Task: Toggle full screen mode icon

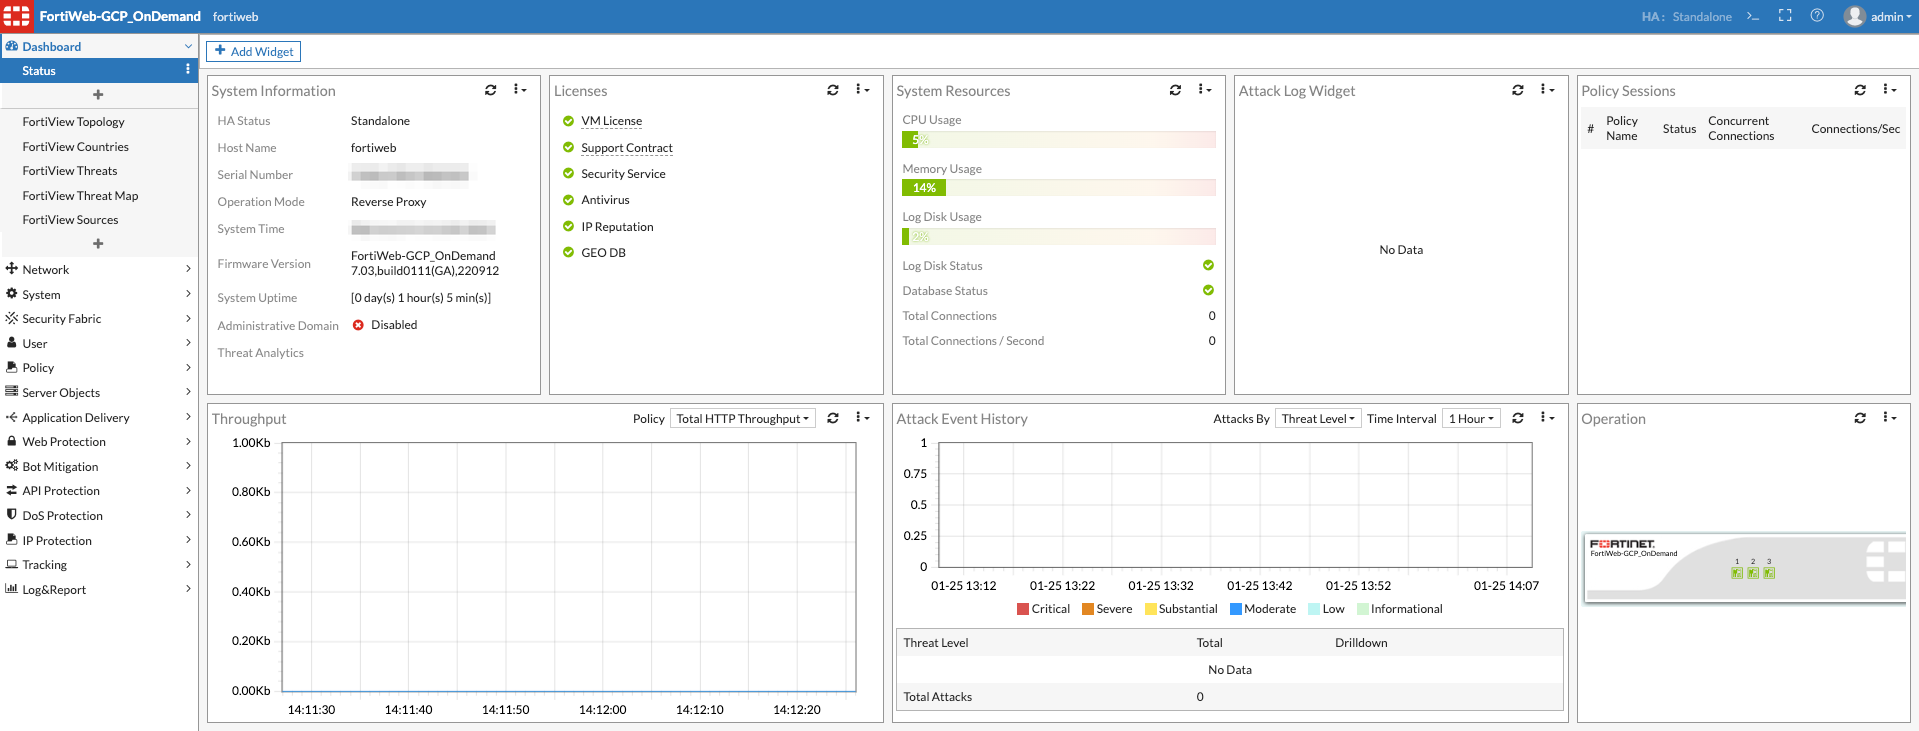Action: [x=1785, y=16]
